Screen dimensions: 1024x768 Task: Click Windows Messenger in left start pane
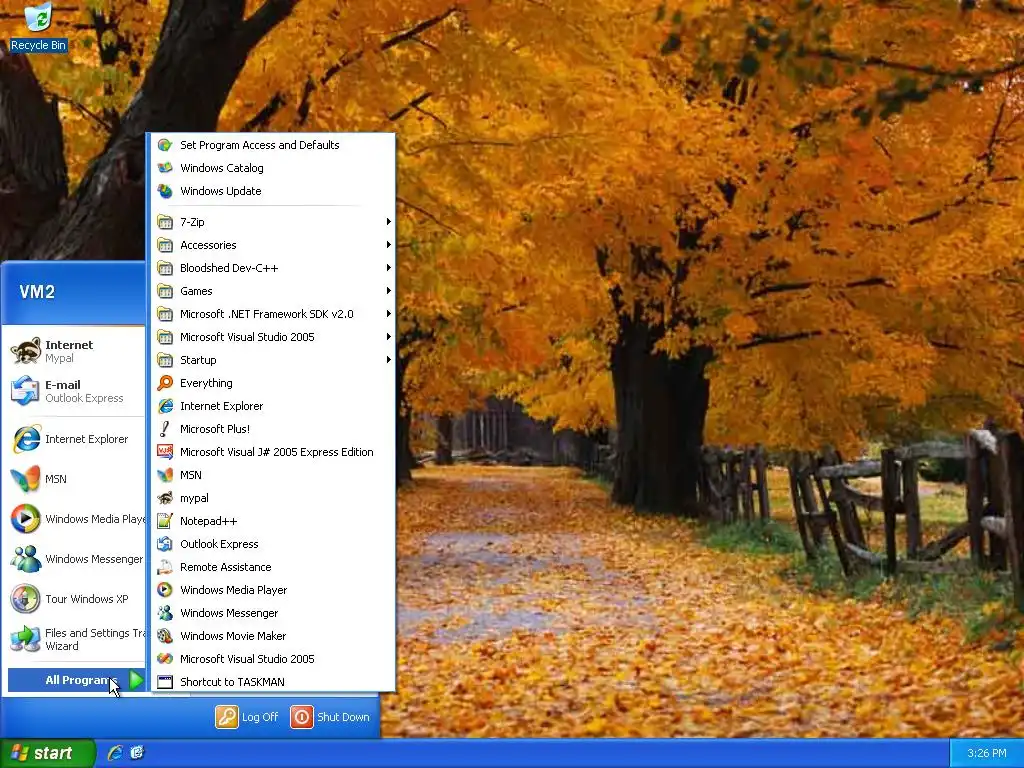[74, 559]
